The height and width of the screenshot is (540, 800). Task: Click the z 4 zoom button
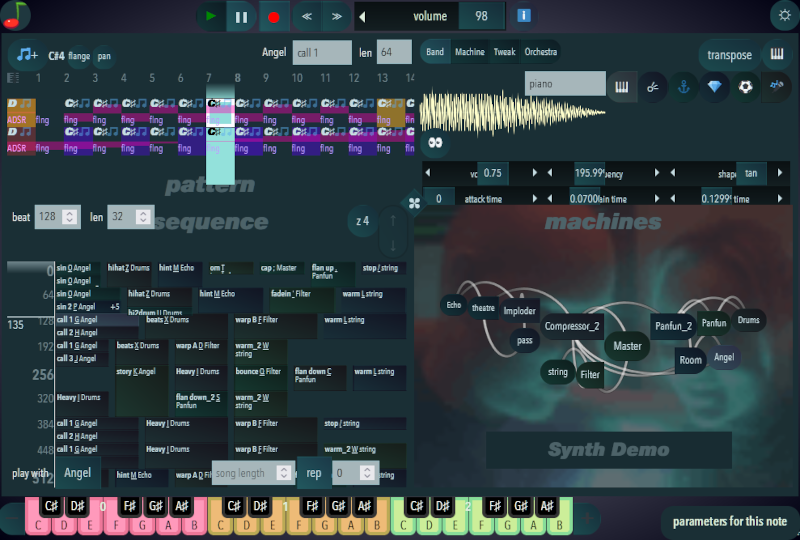tap(362, 221)
